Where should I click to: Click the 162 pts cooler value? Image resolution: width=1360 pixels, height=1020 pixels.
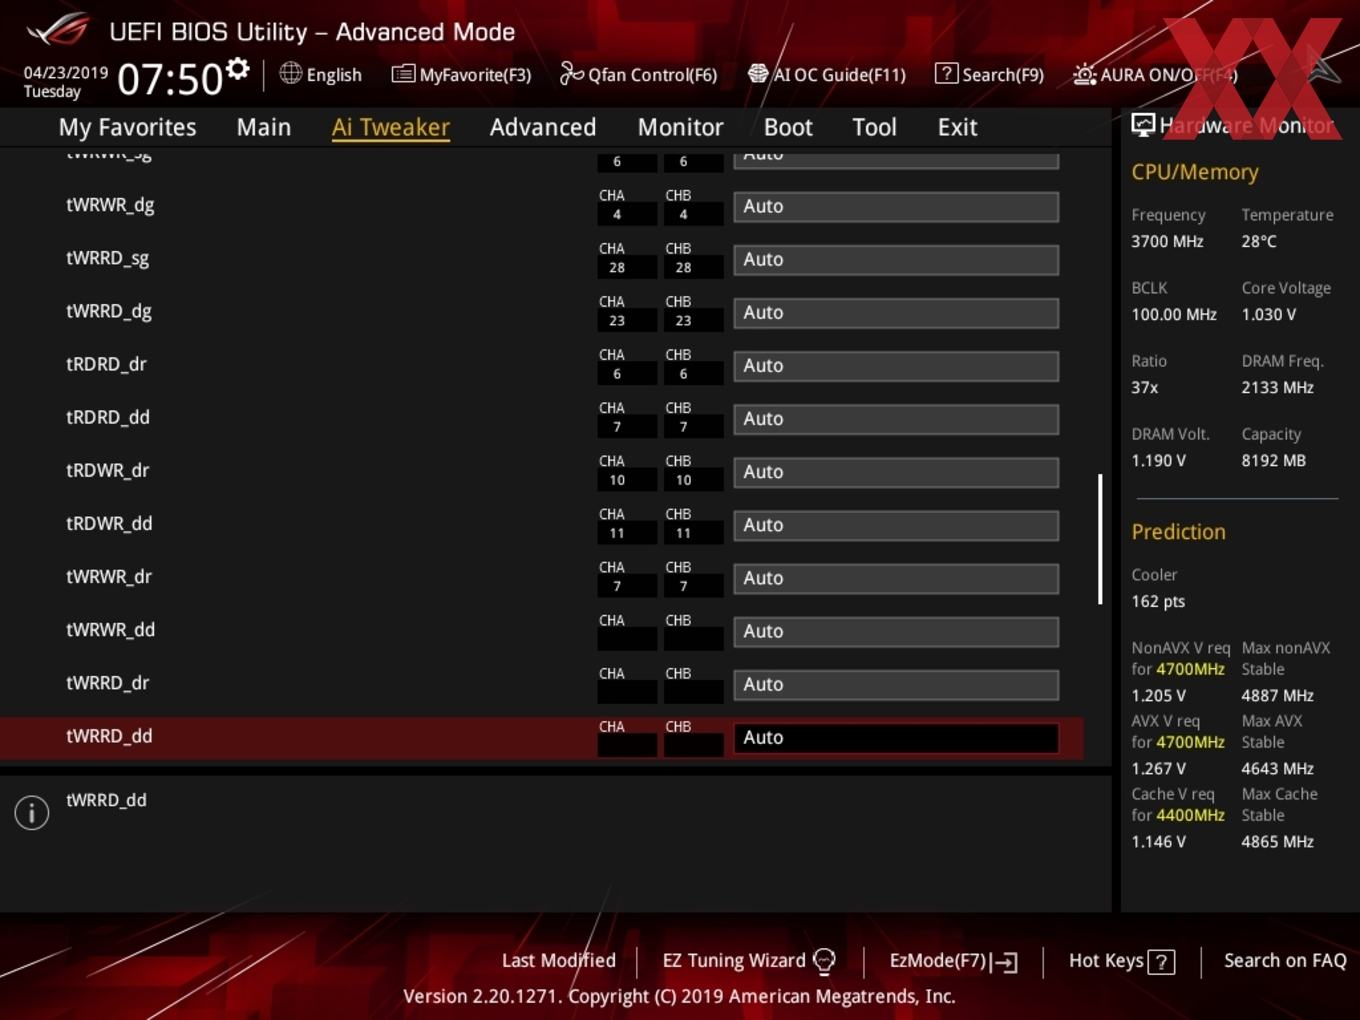tap(1158, 601)
